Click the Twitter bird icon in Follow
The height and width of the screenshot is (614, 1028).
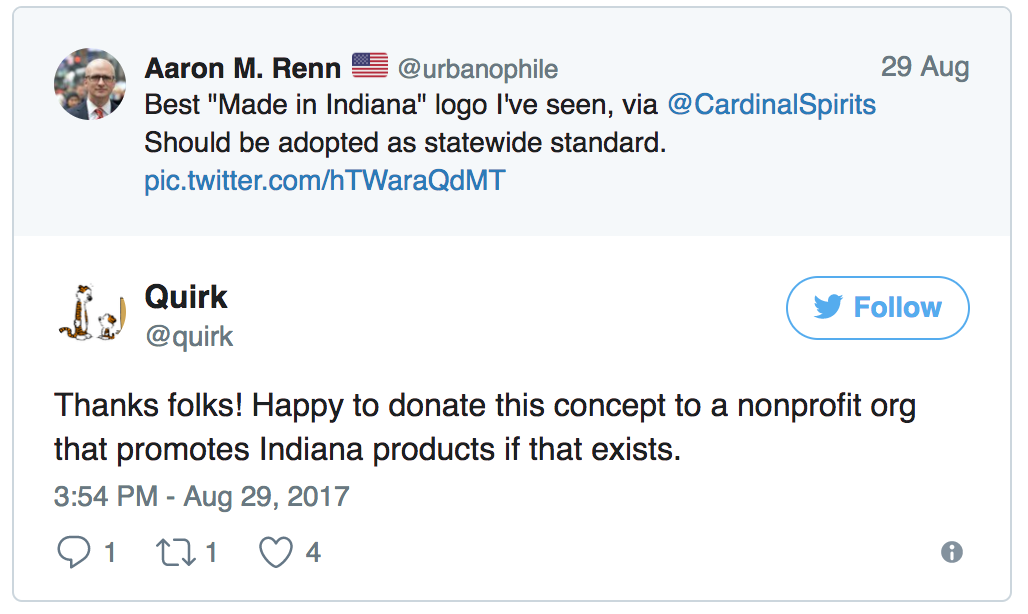click(x=828, y=307)
